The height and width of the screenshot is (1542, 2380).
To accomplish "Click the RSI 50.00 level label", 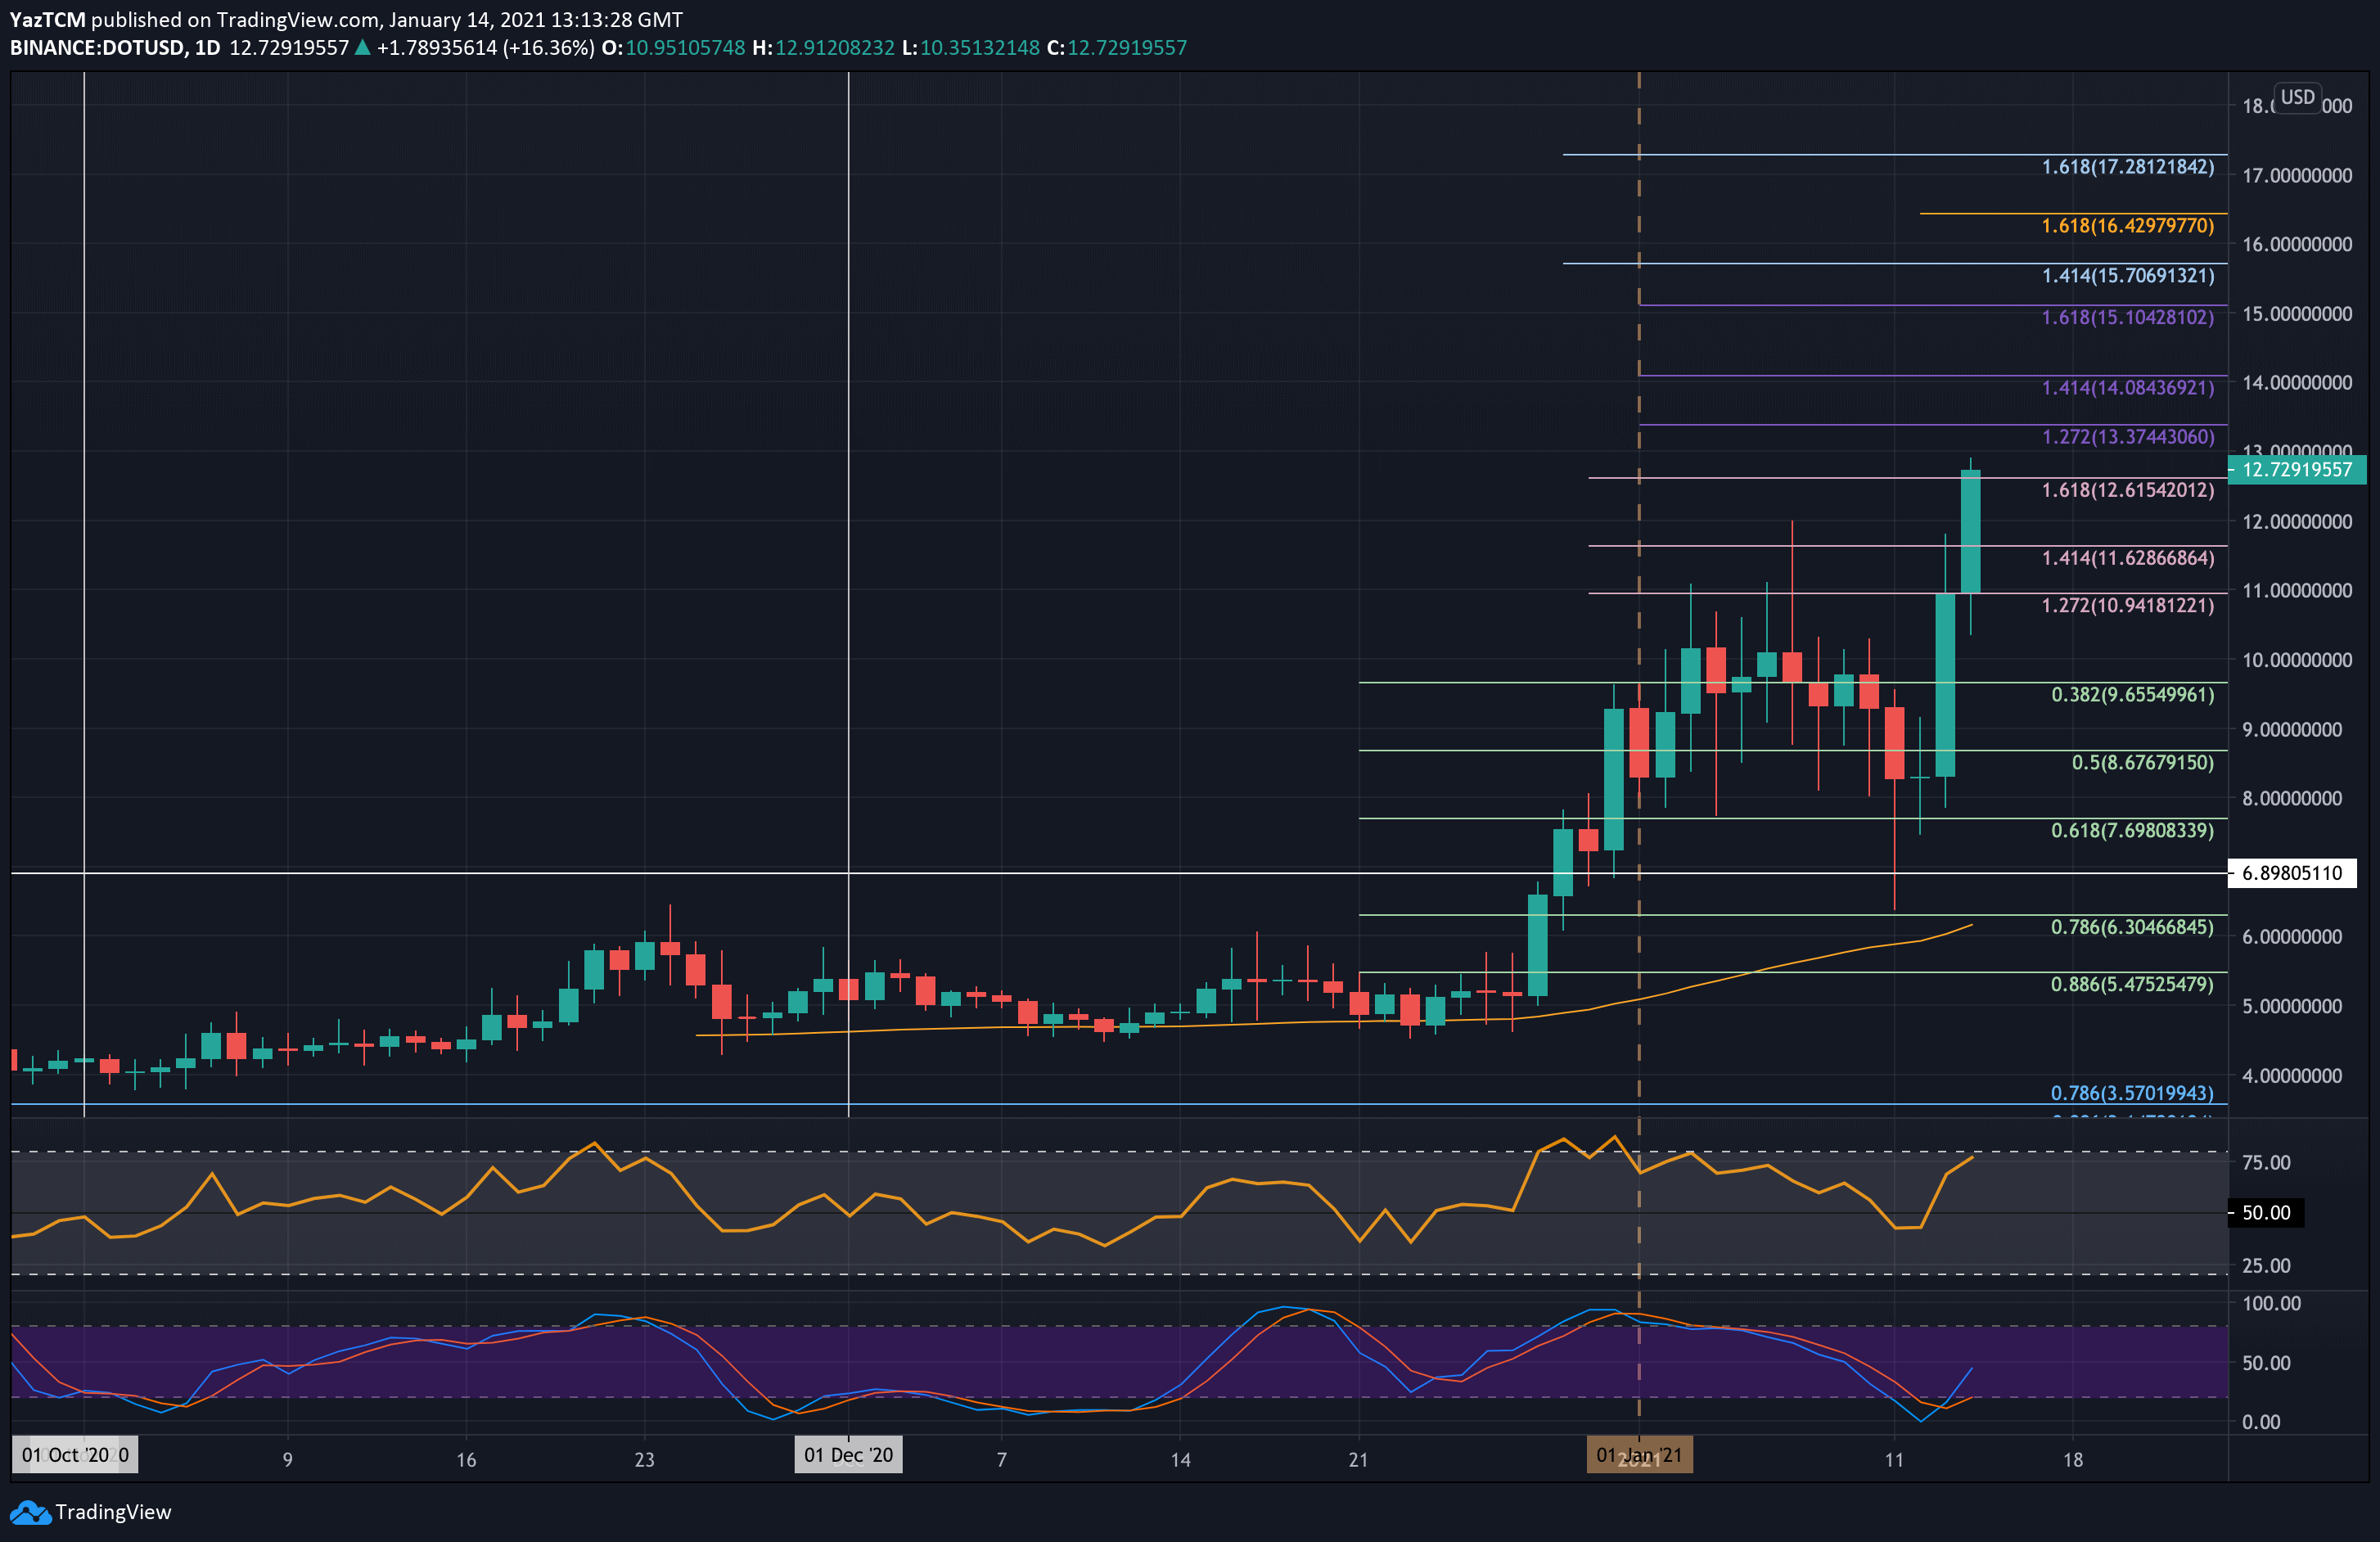I will click(2265, 1213).
